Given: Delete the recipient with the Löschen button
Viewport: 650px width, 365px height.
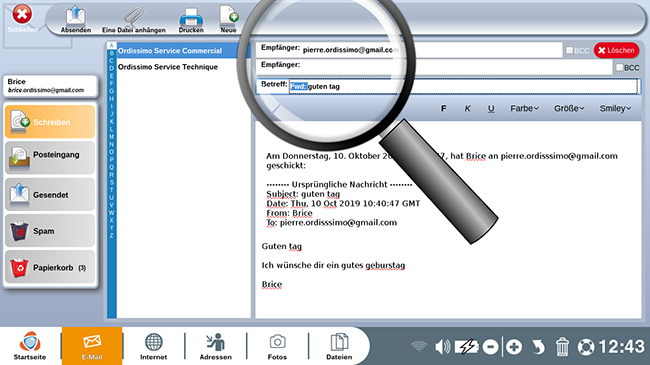Looking at the screenshot, I should click(x=616, y=50).
